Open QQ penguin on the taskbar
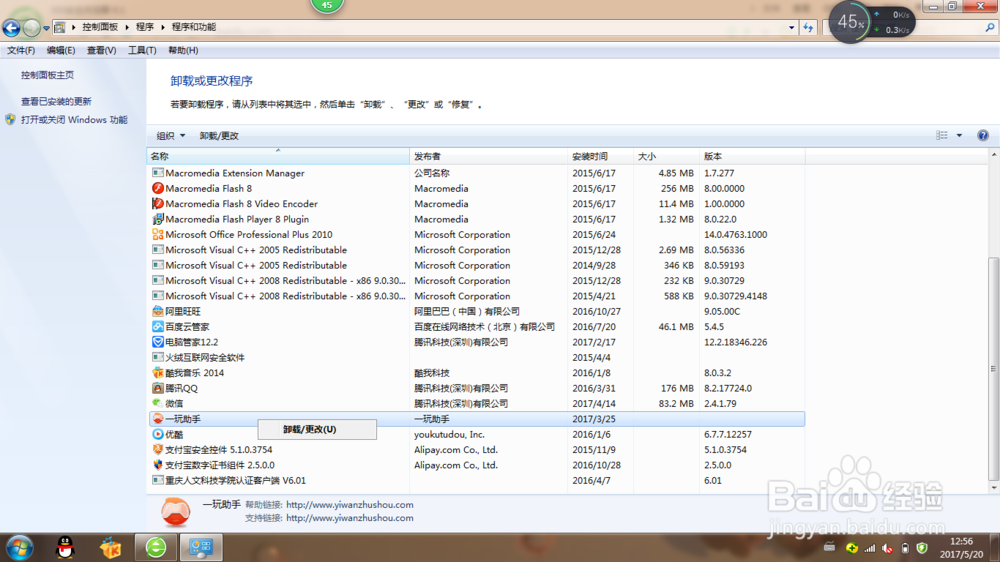 [x=65, y=548]
